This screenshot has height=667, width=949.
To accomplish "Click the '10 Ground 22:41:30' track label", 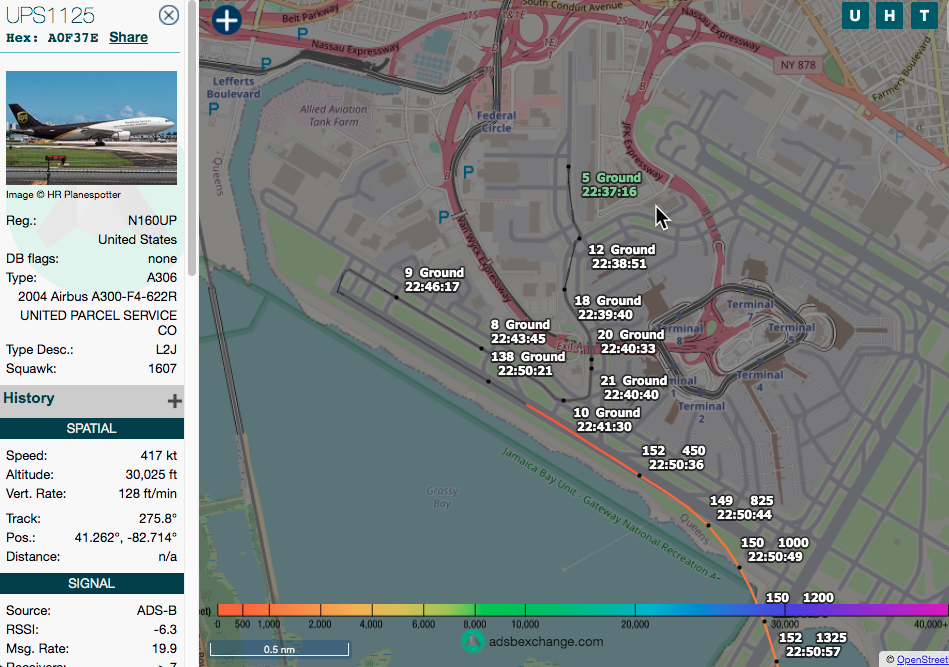I will 606,419.
